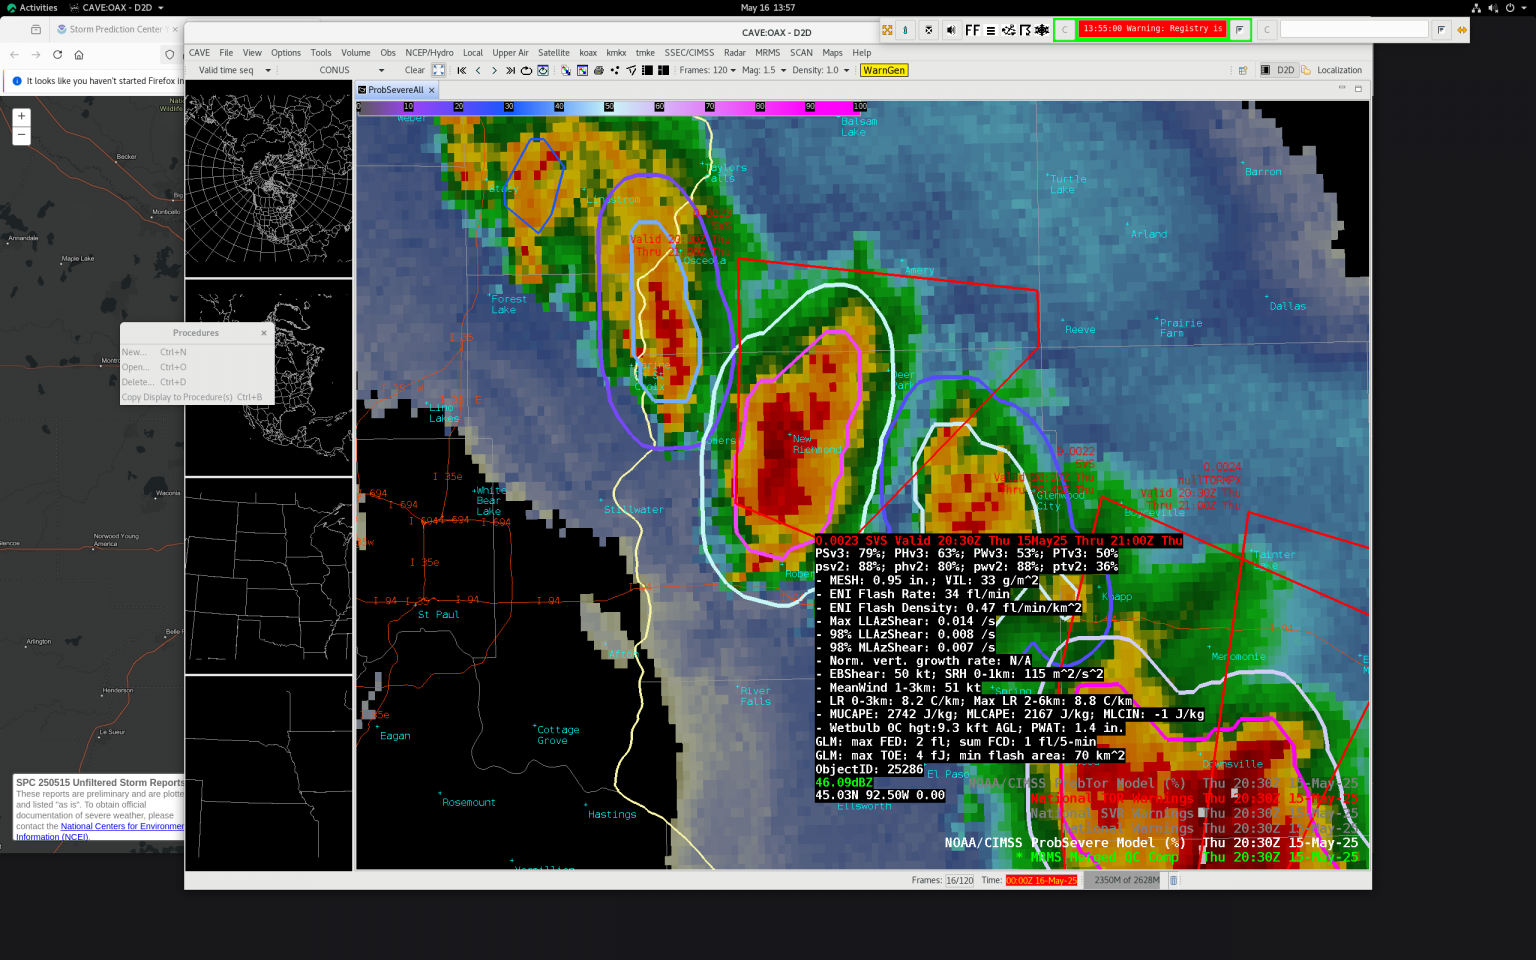The height and width of the screenshot is (960, 1536).
Task: Click the empty AlertViz text field
Action: 1354,30
